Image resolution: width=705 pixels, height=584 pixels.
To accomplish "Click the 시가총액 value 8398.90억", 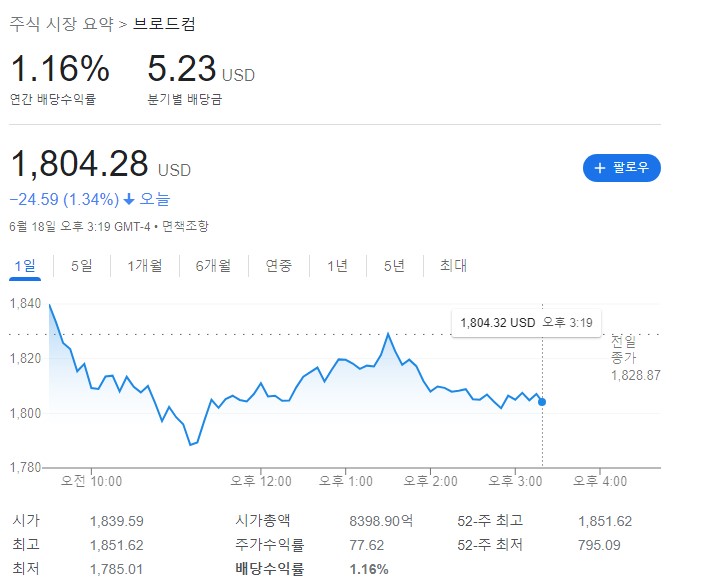I will 381,521.
